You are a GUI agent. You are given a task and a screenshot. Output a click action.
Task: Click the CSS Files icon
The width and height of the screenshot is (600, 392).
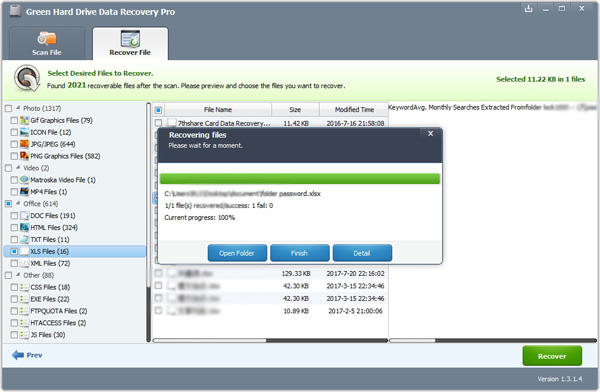(x=24, y=287)
